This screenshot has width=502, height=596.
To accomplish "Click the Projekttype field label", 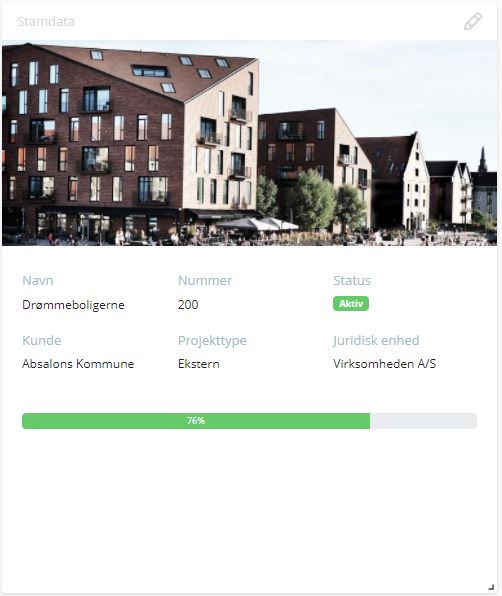I will click(x=212, y=341).
